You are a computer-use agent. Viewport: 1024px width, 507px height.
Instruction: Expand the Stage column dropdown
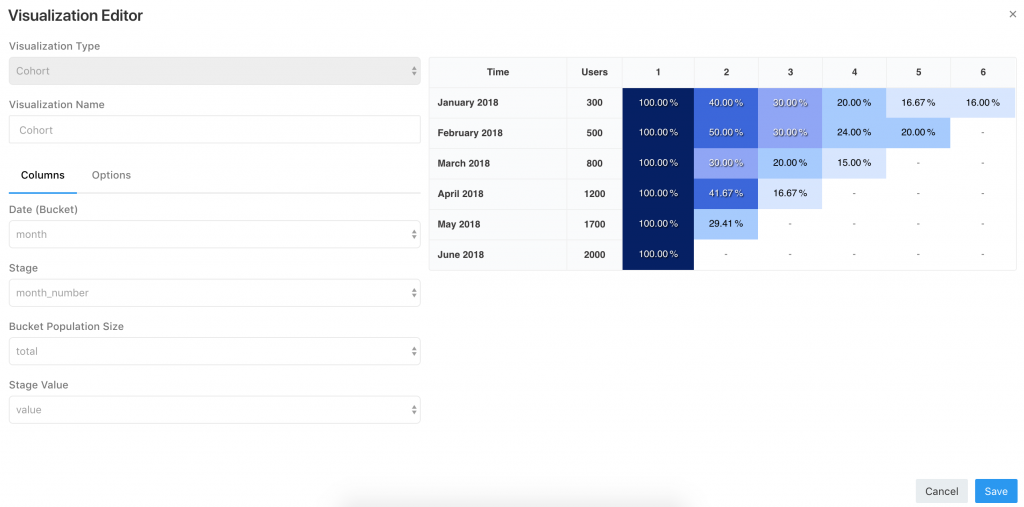pos(214,293)
